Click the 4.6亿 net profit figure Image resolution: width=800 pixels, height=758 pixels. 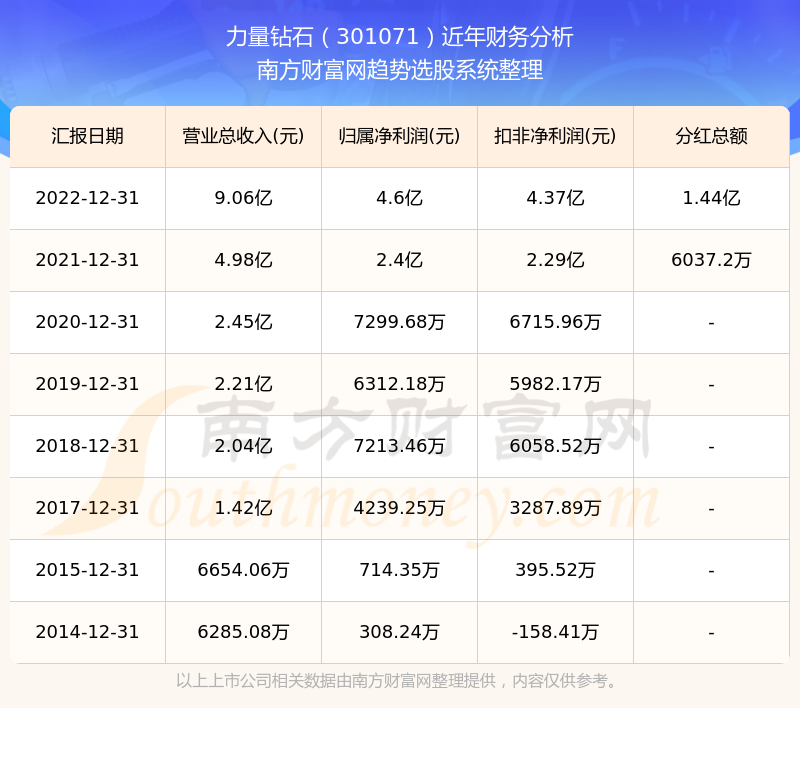coord(398,198)
